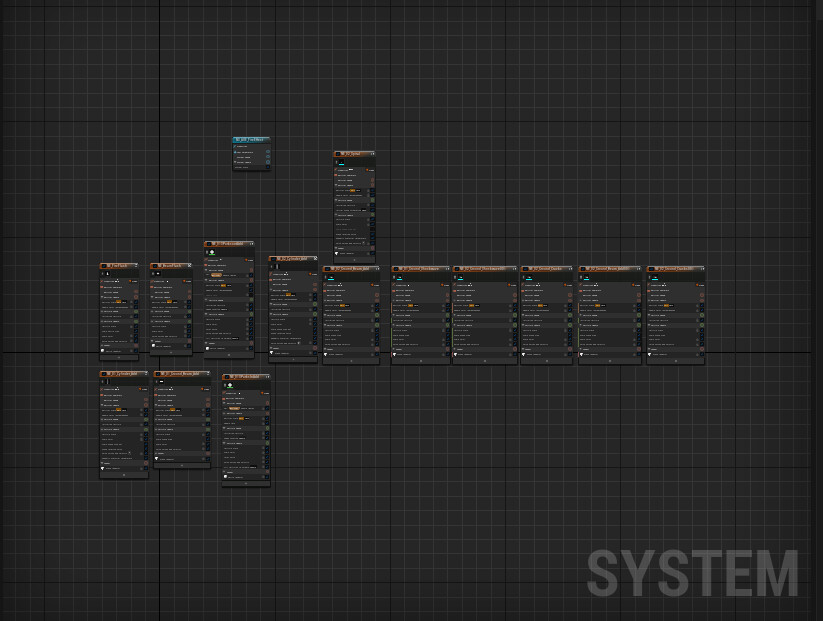
Task: Open the bottom-row Cylinder emitter's bottom add bar
Action: tap(124, 475)
